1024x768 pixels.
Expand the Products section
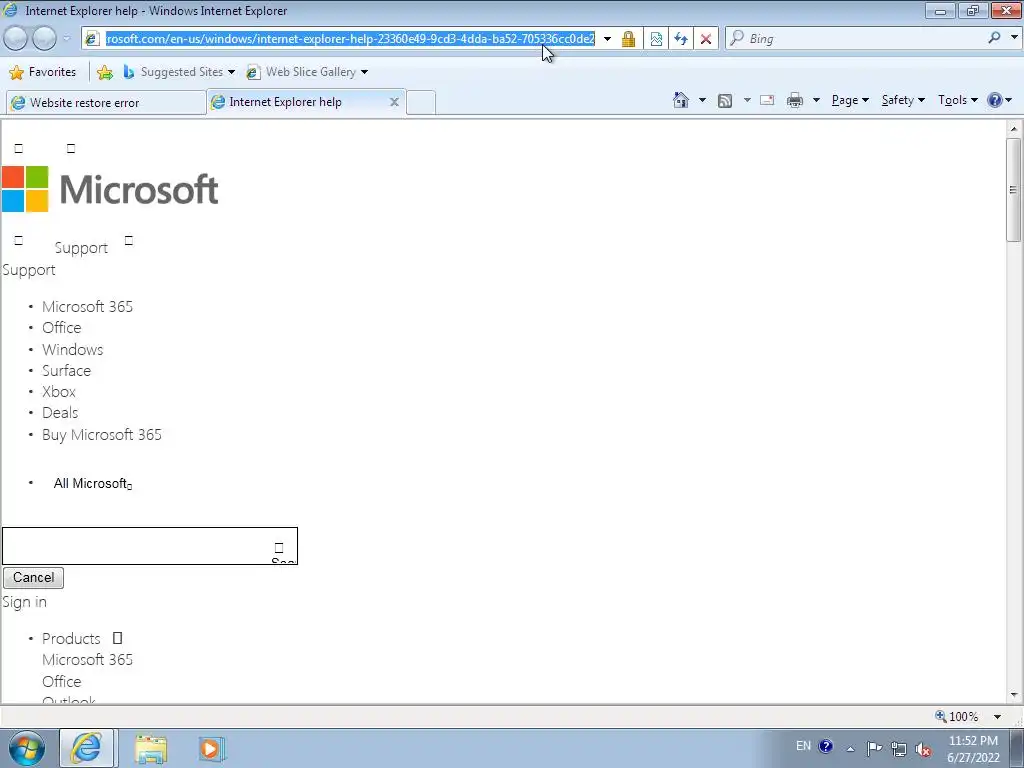(82, 638)
